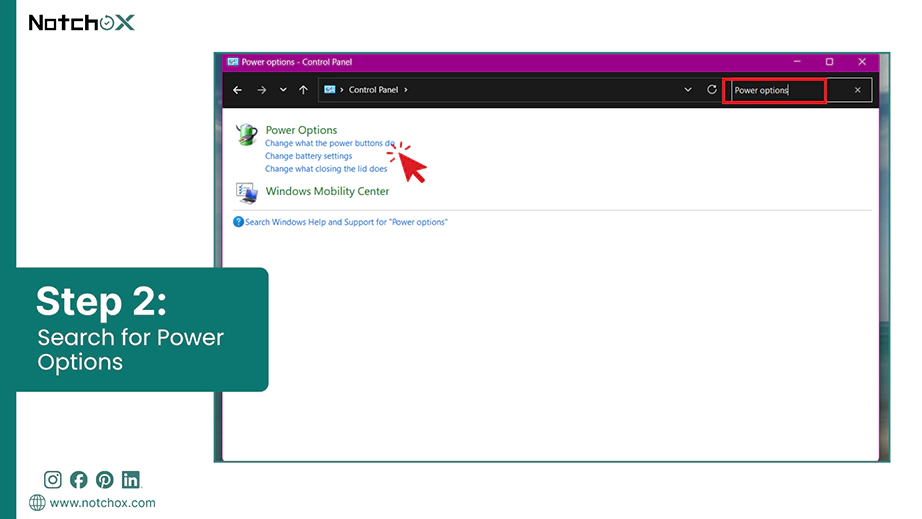922x519 pixels.
Task: Click the Power options search field
Action: [775, 91]
